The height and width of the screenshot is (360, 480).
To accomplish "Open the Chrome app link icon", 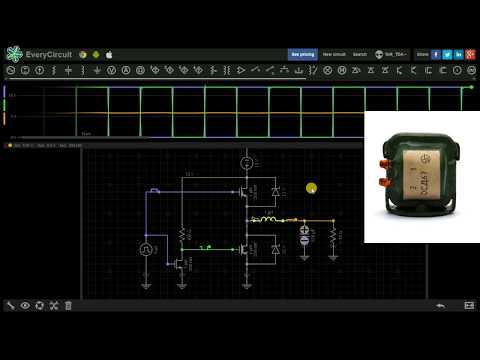I will (83, 55).
